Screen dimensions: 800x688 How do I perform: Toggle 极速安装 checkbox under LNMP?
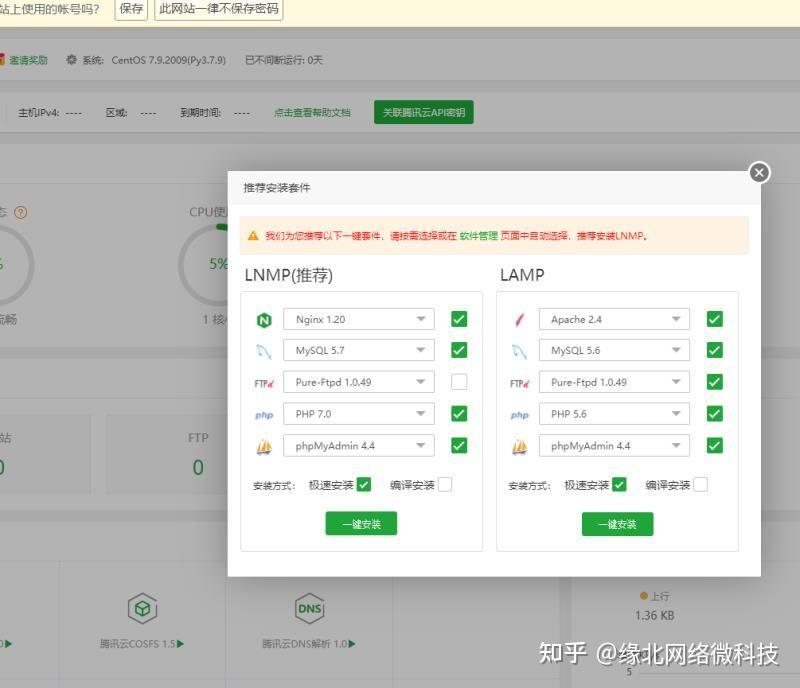[364, 484]
